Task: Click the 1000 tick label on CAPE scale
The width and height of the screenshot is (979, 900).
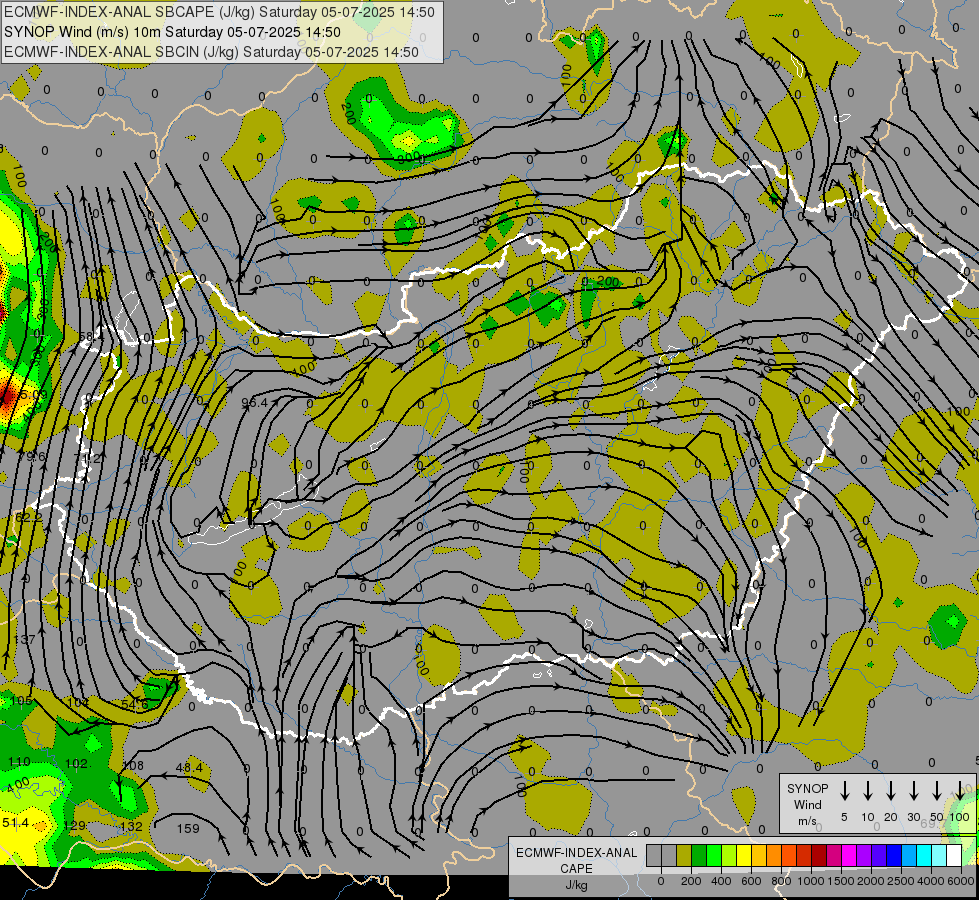Action: click(810, 881)
